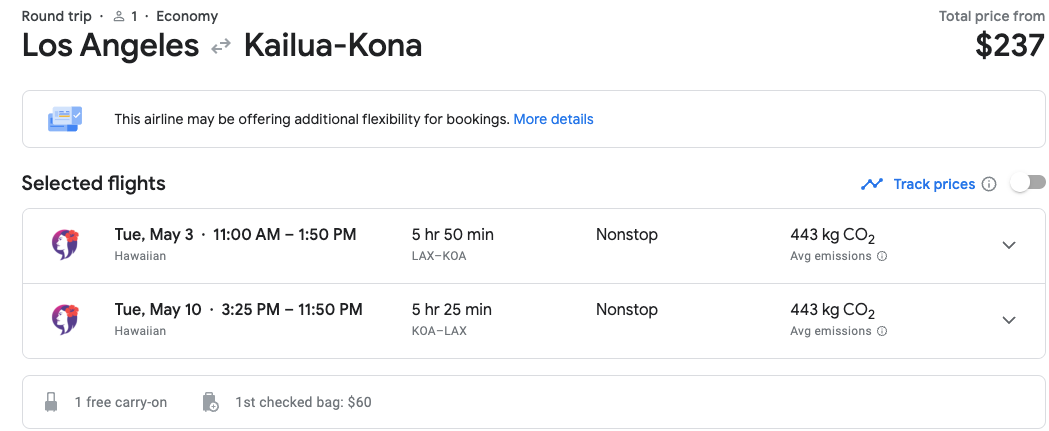Click the Hawaiian Airlines logo on May 10 flight
The image size is (1049, 431).
pyautogui.click(x=66, y=320)
